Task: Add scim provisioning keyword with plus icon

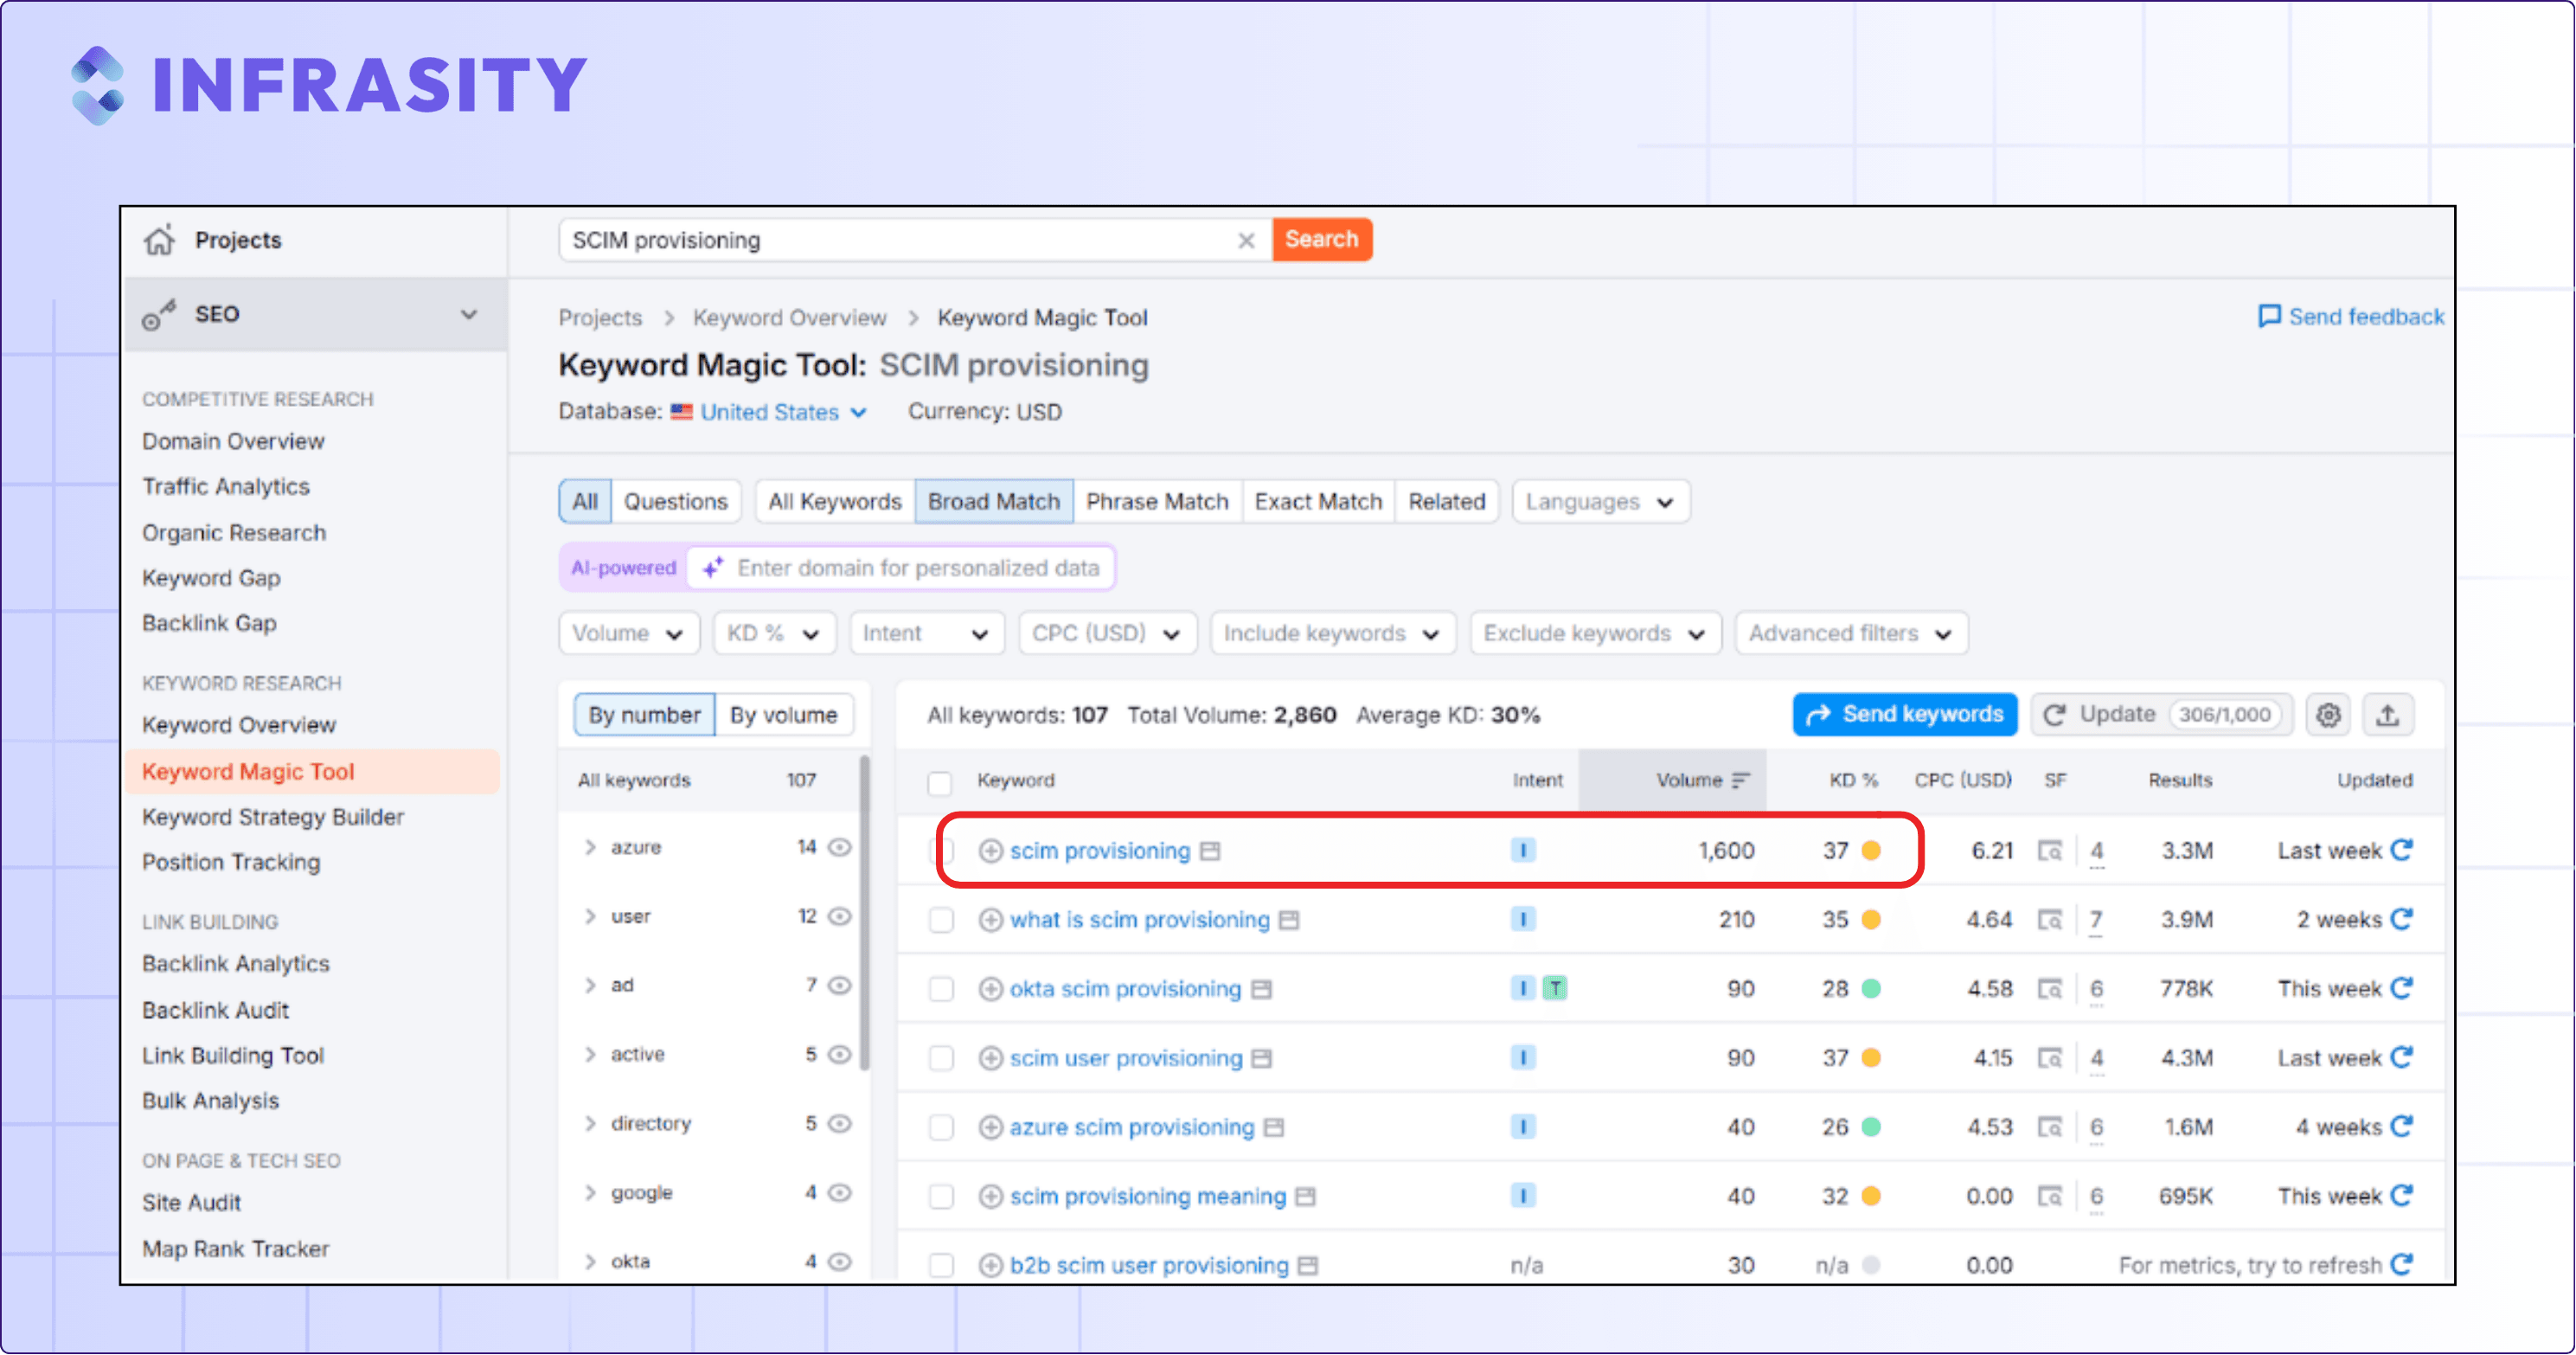Action: click(990, 851)
